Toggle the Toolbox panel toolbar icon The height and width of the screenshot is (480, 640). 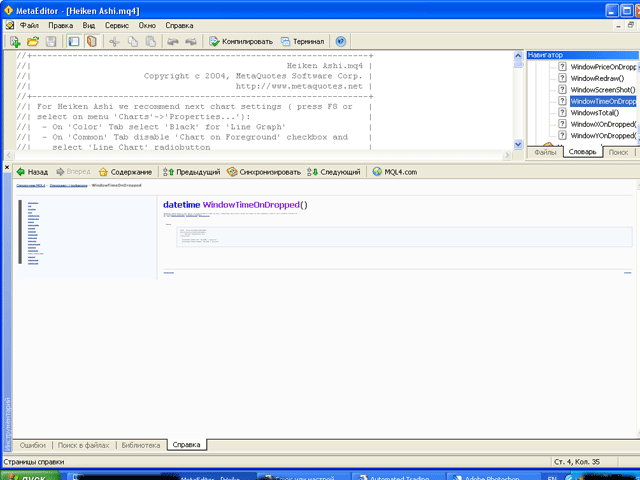pyautogui.click(x=92, y=41)
